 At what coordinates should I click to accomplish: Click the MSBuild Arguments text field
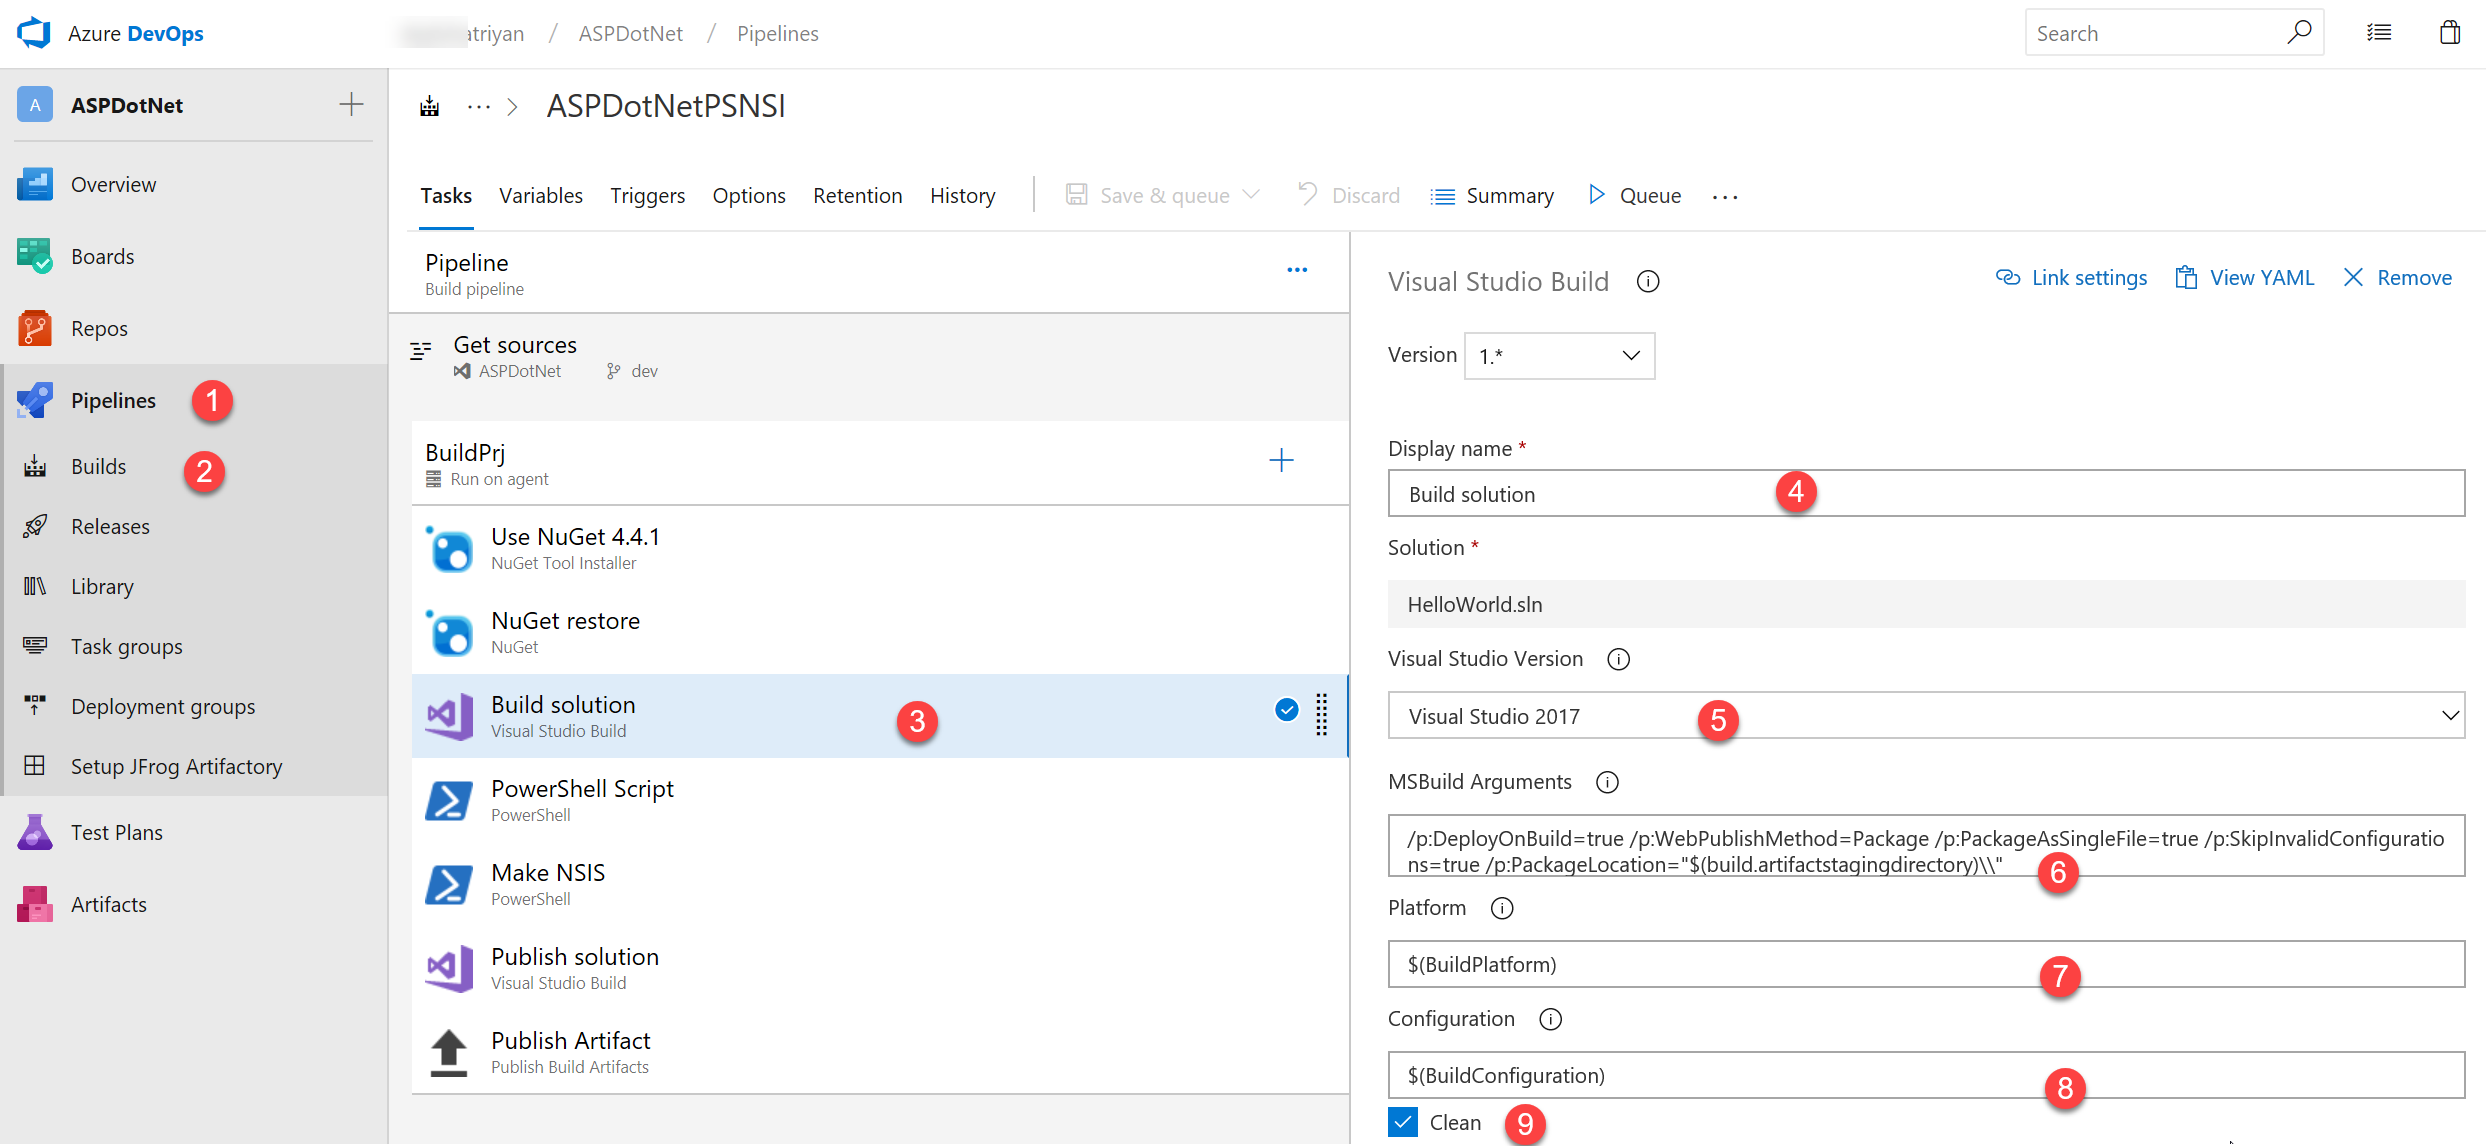(x=1926, y=846)
